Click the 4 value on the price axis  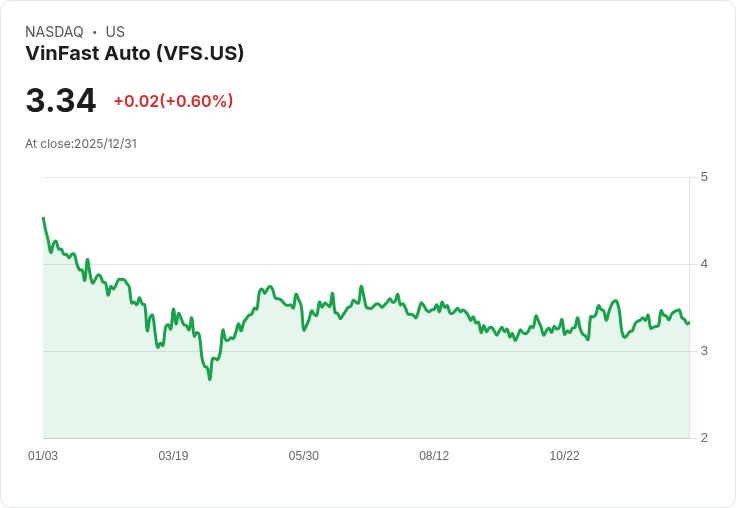[704, 264]
